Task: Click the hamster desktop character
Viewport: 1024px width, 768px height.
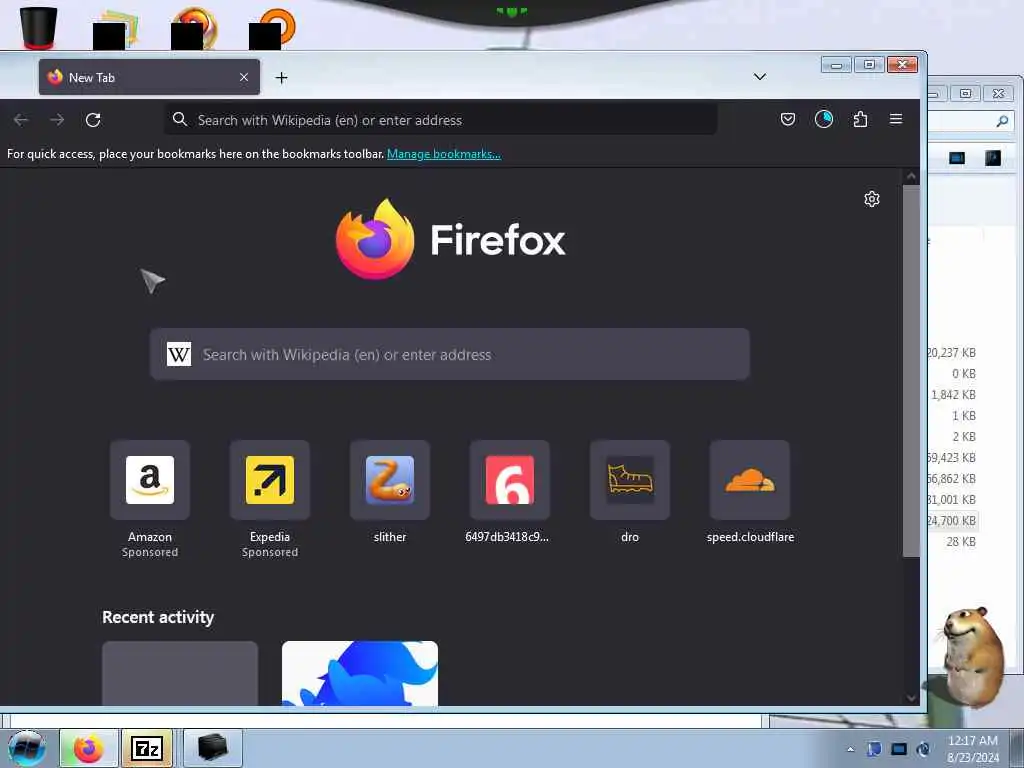Action: (x=973, y=656)
